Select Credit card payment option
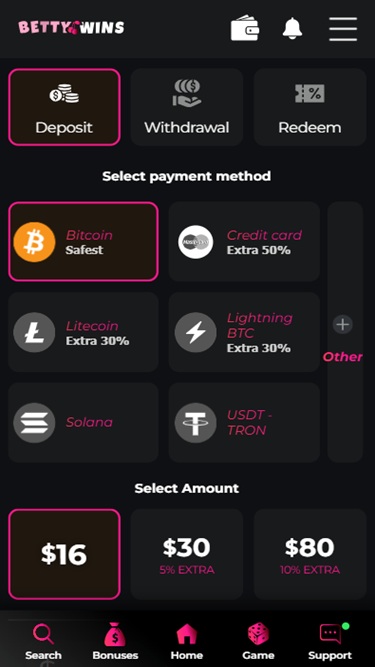Screen dimensions: 375x667 coord(244,242)
